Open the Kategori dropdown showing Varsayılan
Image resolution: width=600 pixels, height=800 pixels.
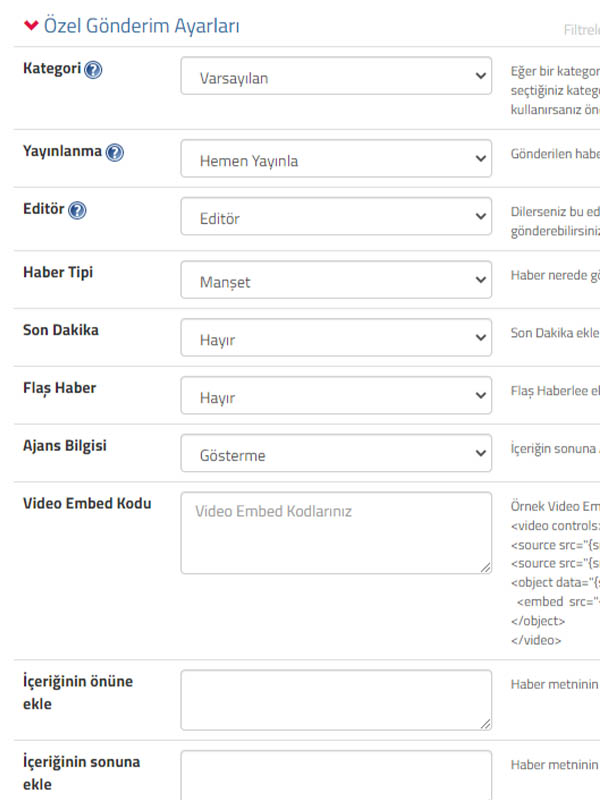(x=336, y=76)
